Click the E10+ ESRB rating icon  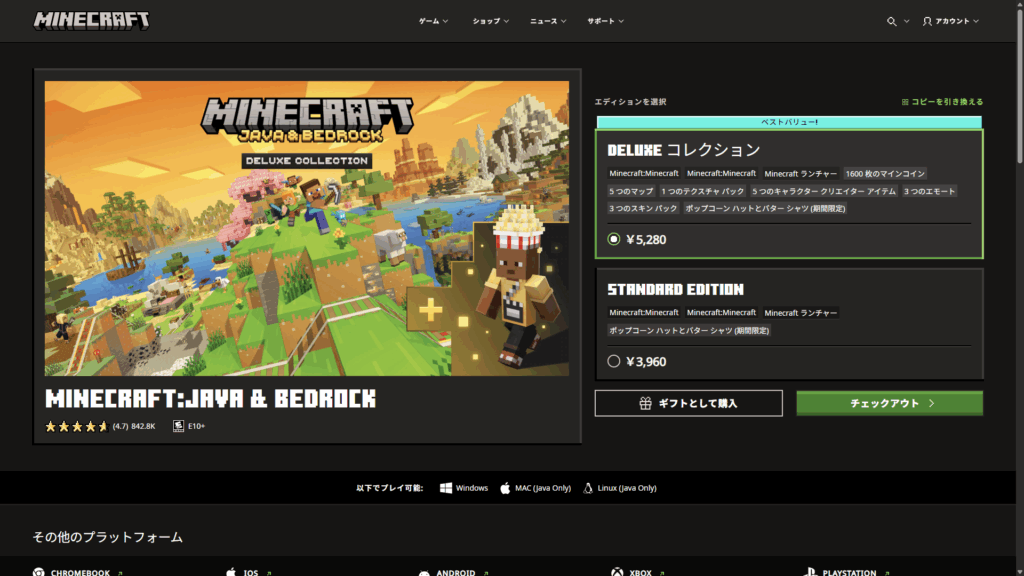tap(178, 426)
